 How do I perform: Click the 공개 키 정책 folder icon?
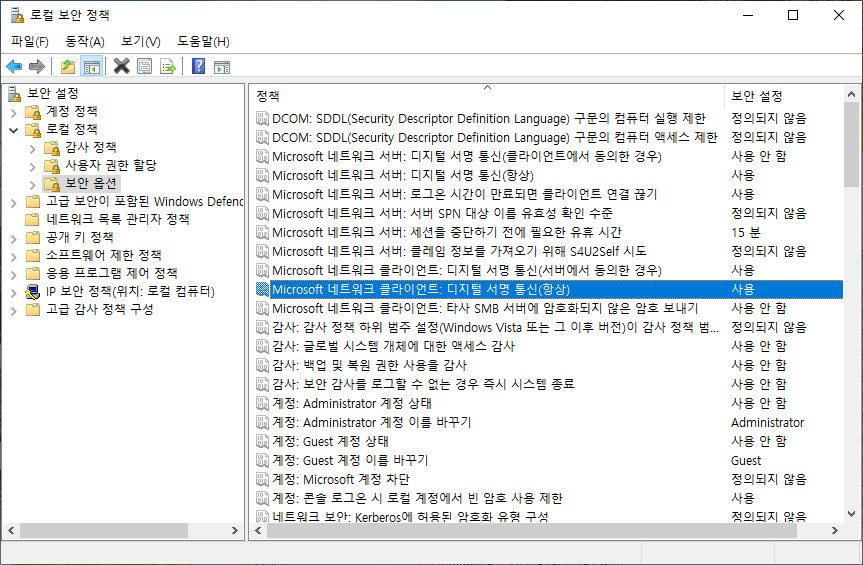tap(33, 238)
